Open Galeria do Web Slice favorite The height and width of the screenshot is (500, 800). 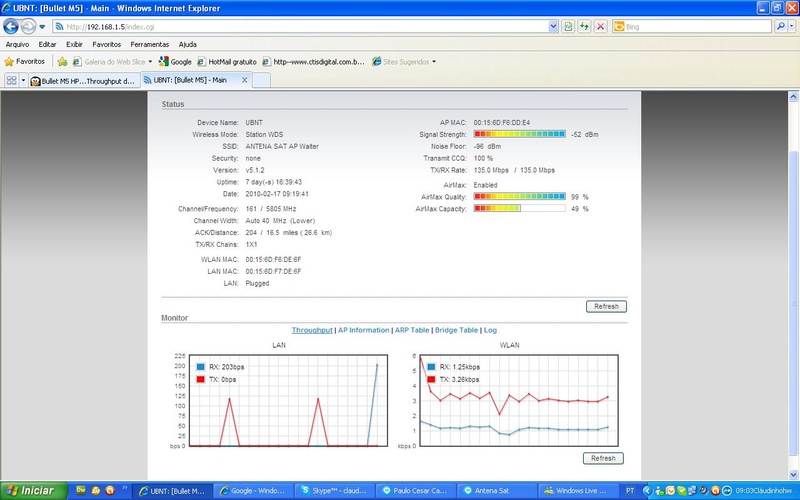click(109, 62)
